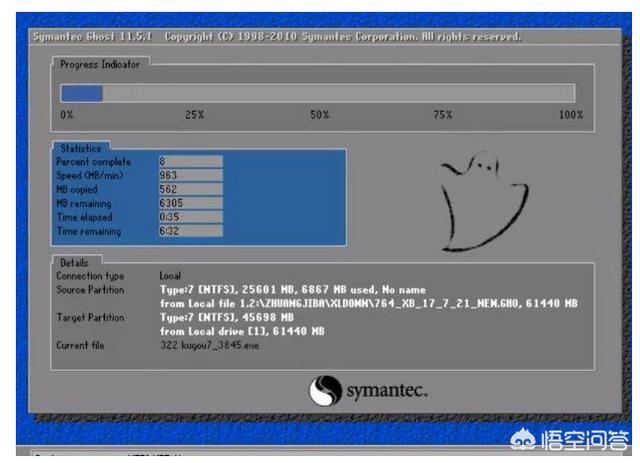
Task: Click the filled blue portion of the progress bar
Action: [82, 93]
